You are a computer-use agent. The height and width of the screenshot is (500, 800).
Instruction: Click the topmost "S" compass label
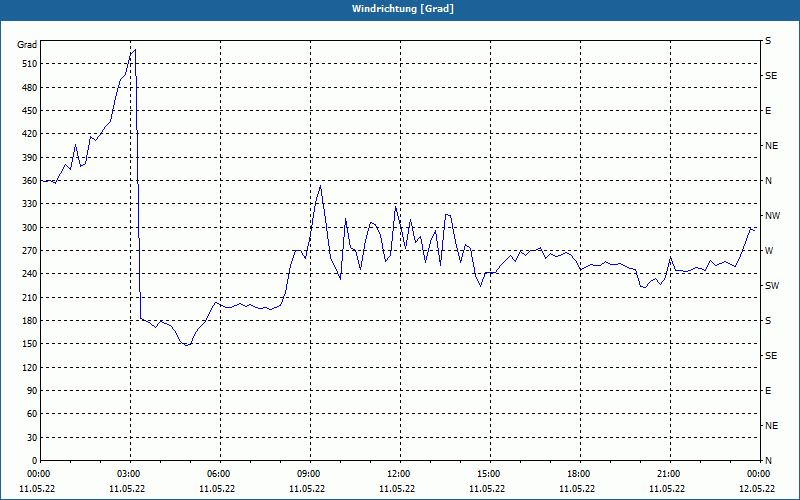pyautogui.click(x=768, y=41)
